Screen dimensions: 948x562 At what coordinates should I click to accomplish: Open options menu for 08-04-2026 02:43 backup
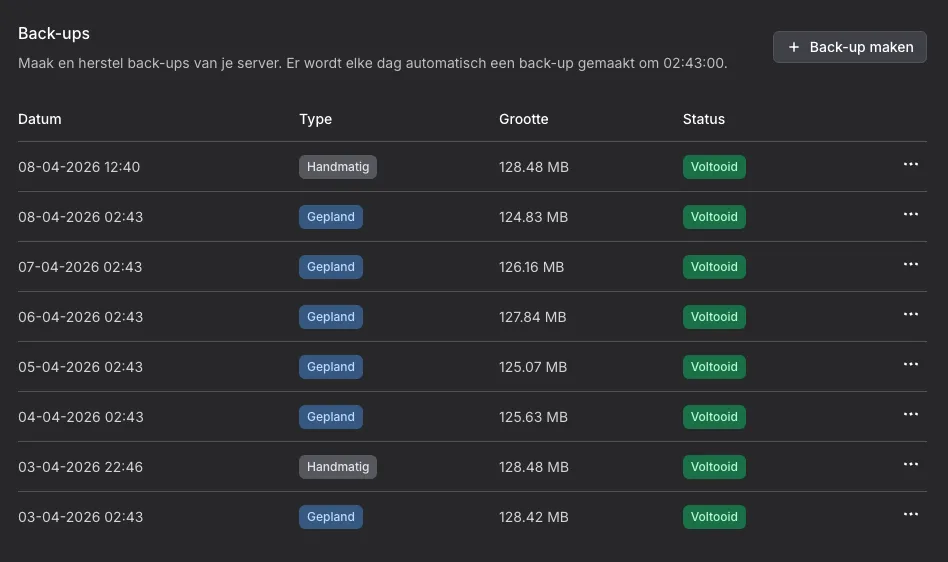click(911, 215)
